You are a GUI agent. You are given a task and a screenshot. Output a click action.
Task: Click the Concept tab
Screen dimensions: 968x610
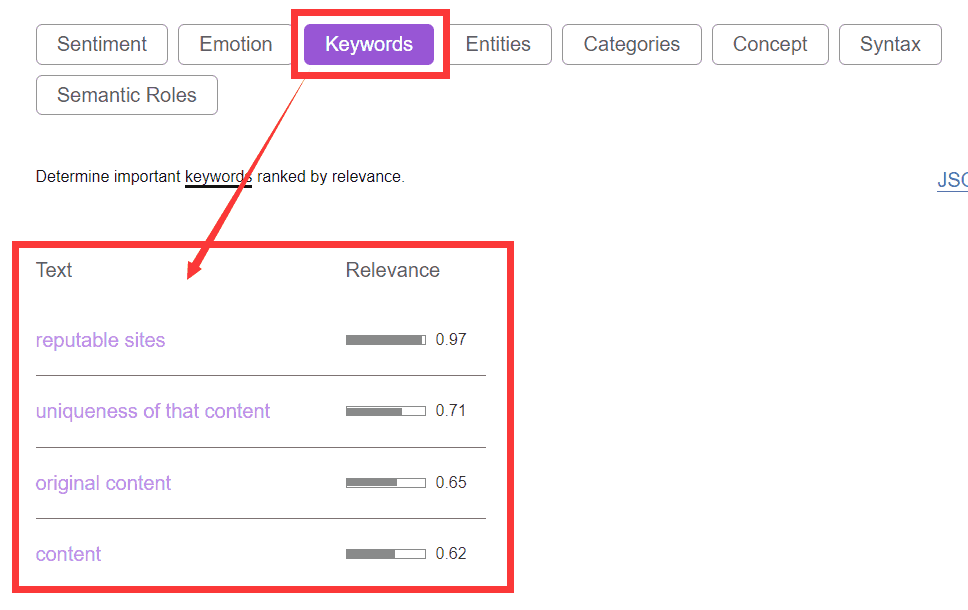pos(770,45)
